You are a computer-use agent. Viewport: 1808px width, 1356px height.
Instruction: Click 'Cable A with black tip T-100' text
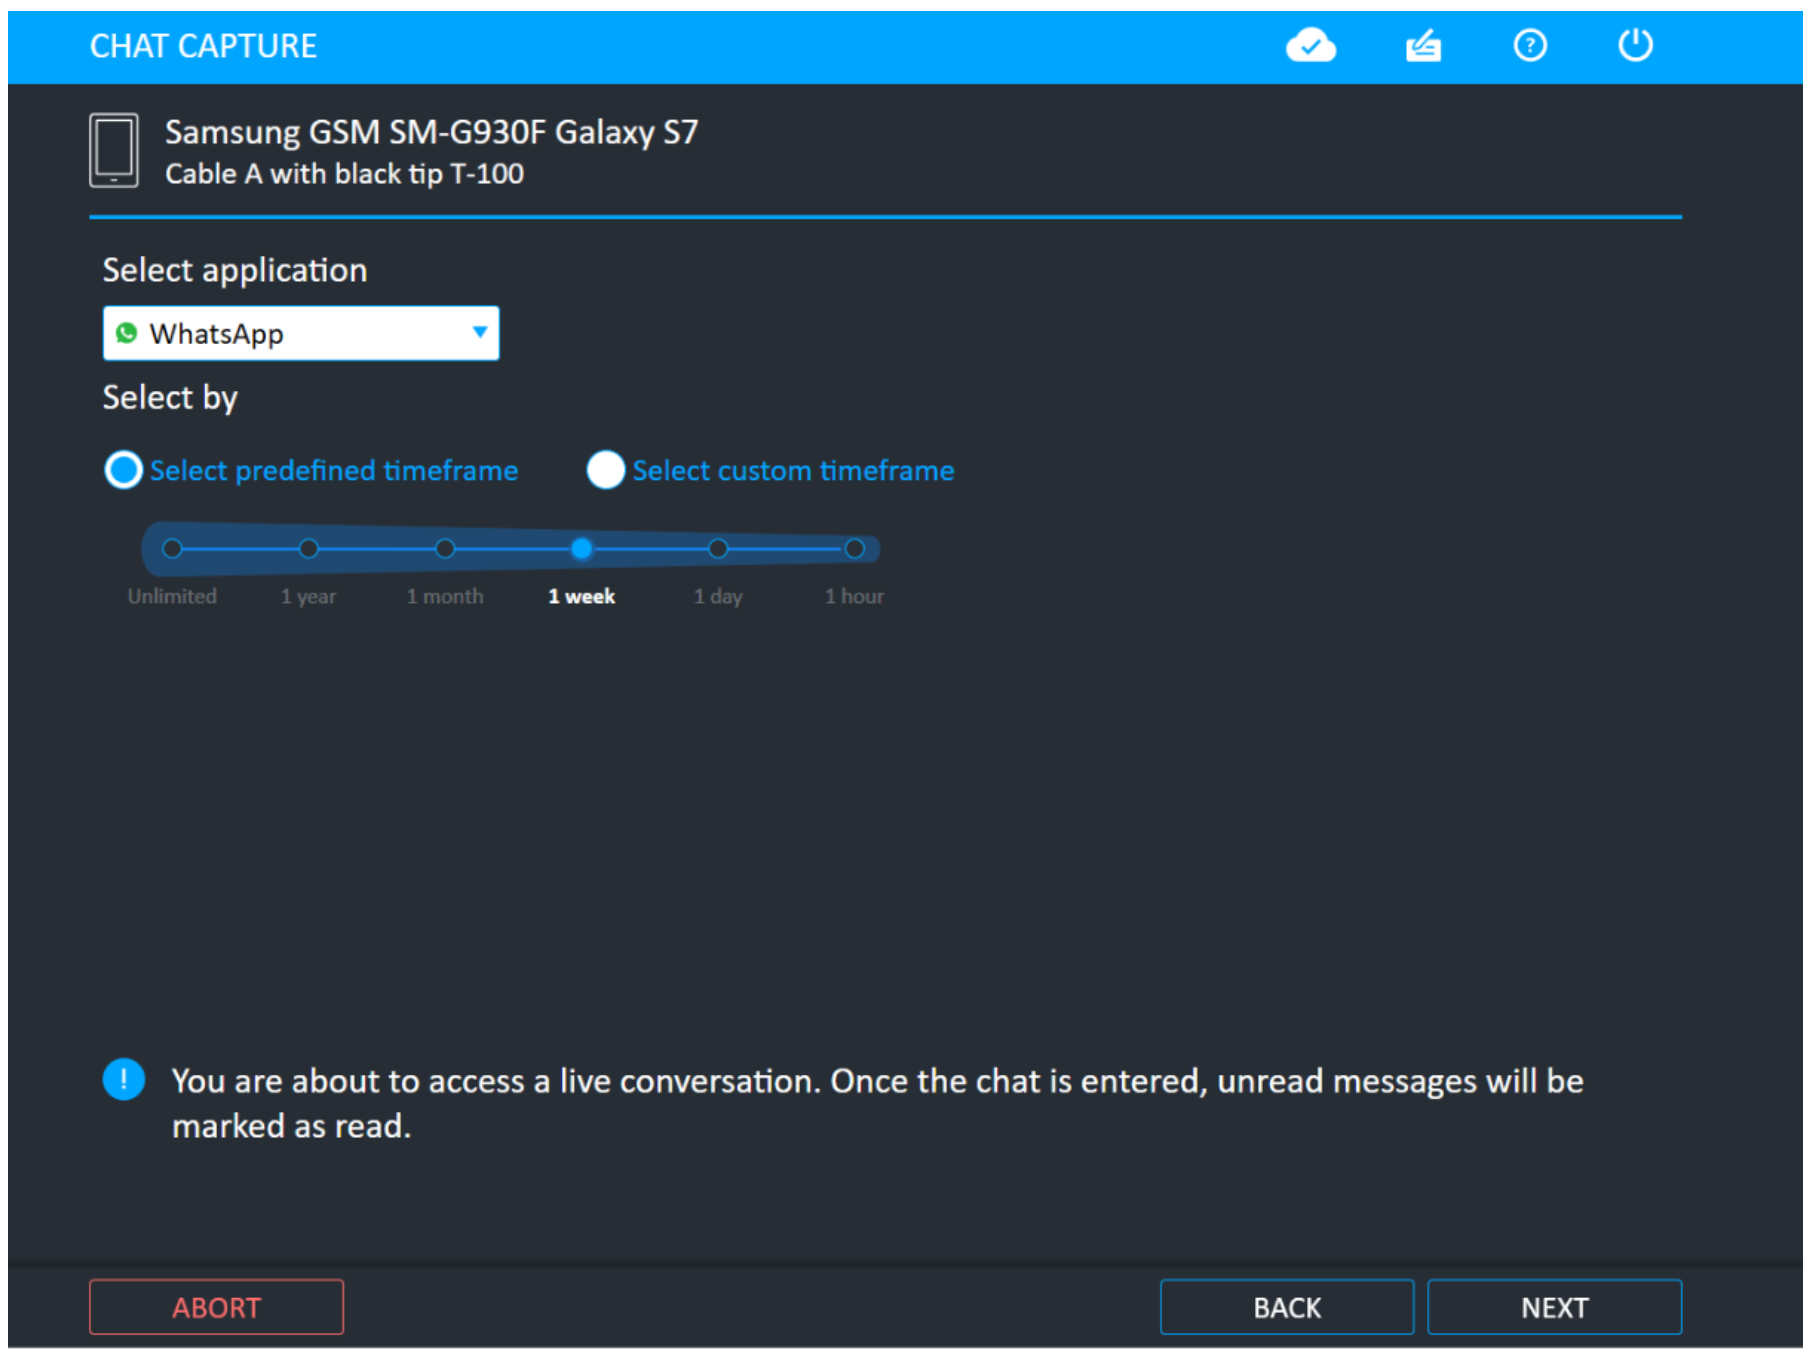[345, 174]
